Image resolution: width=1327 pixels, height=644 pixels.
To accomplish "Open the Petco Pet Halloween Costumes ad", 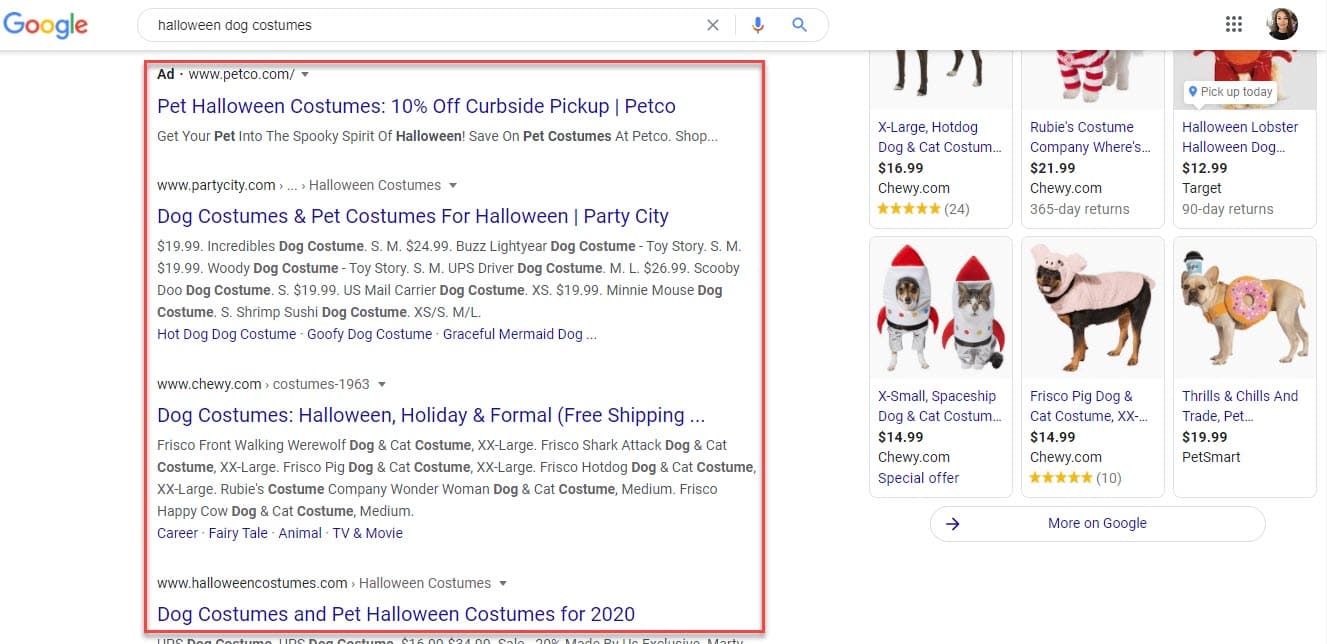I will (x=416, y=106).
